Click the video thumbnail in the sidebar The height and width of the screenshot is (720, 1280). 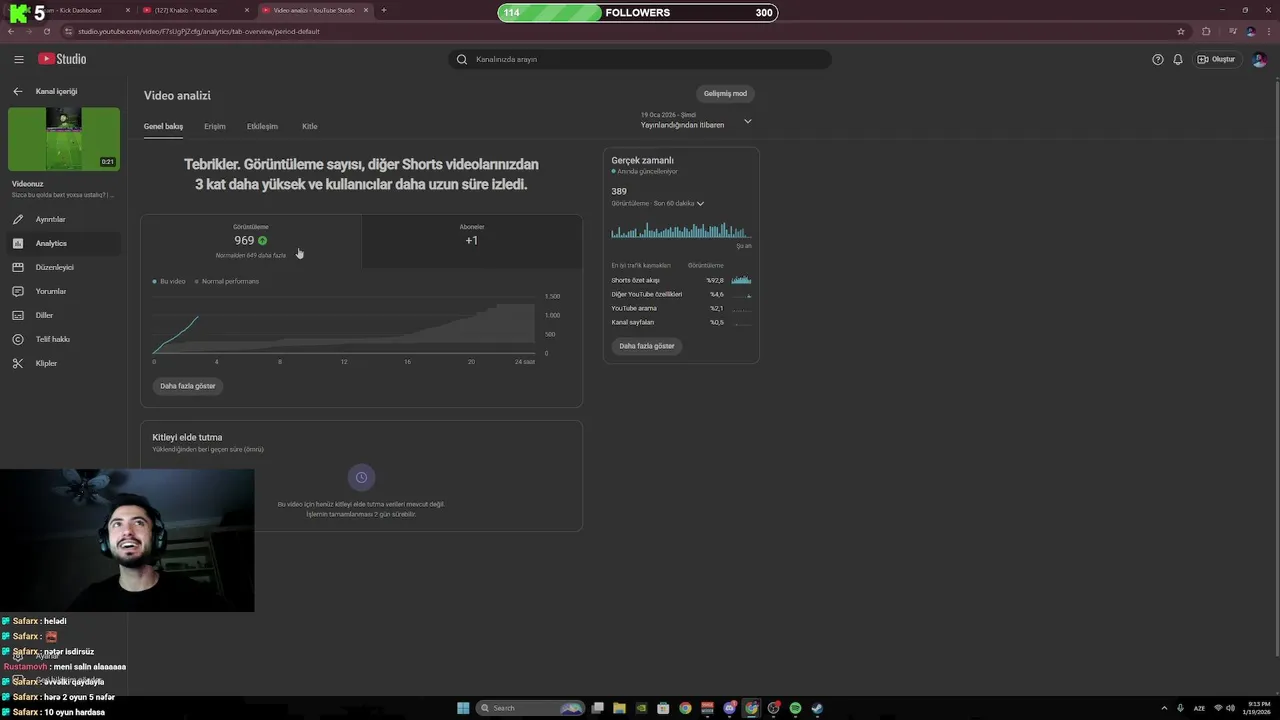(x=64, y=139)
